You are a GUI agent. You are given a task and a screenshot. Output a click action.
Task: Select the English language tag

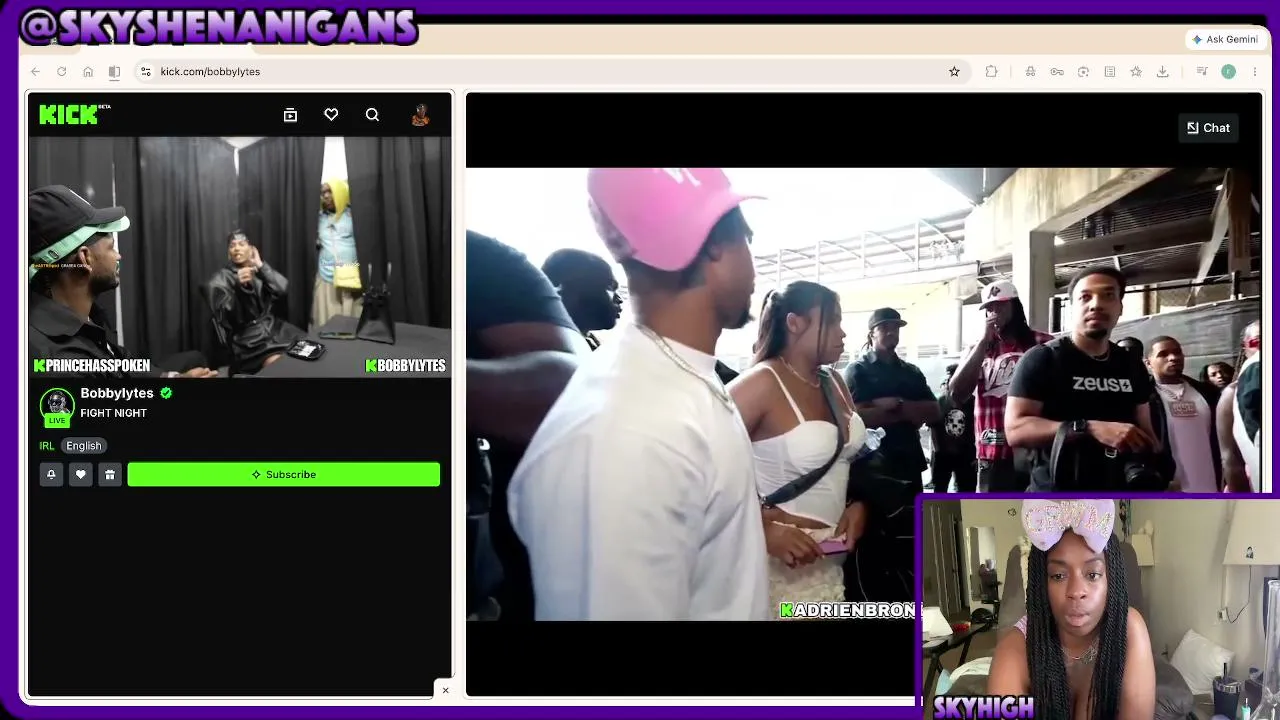[84, 446]
